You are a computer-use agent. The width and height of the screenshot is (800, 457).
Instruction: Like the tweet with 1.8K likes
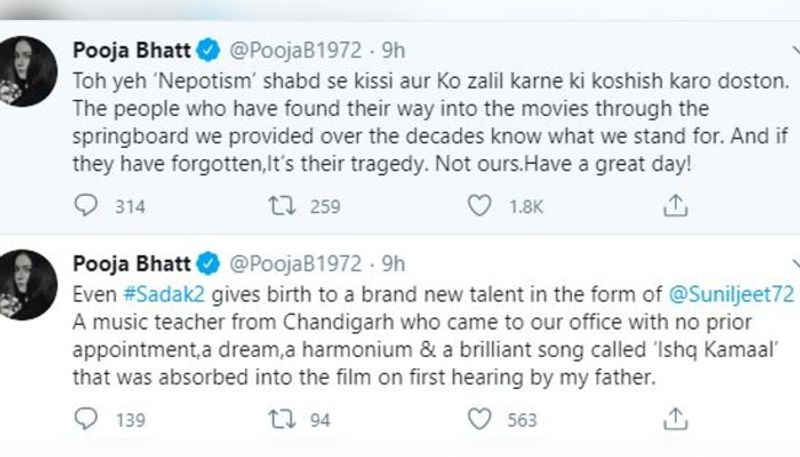click(x=480, y=206)
